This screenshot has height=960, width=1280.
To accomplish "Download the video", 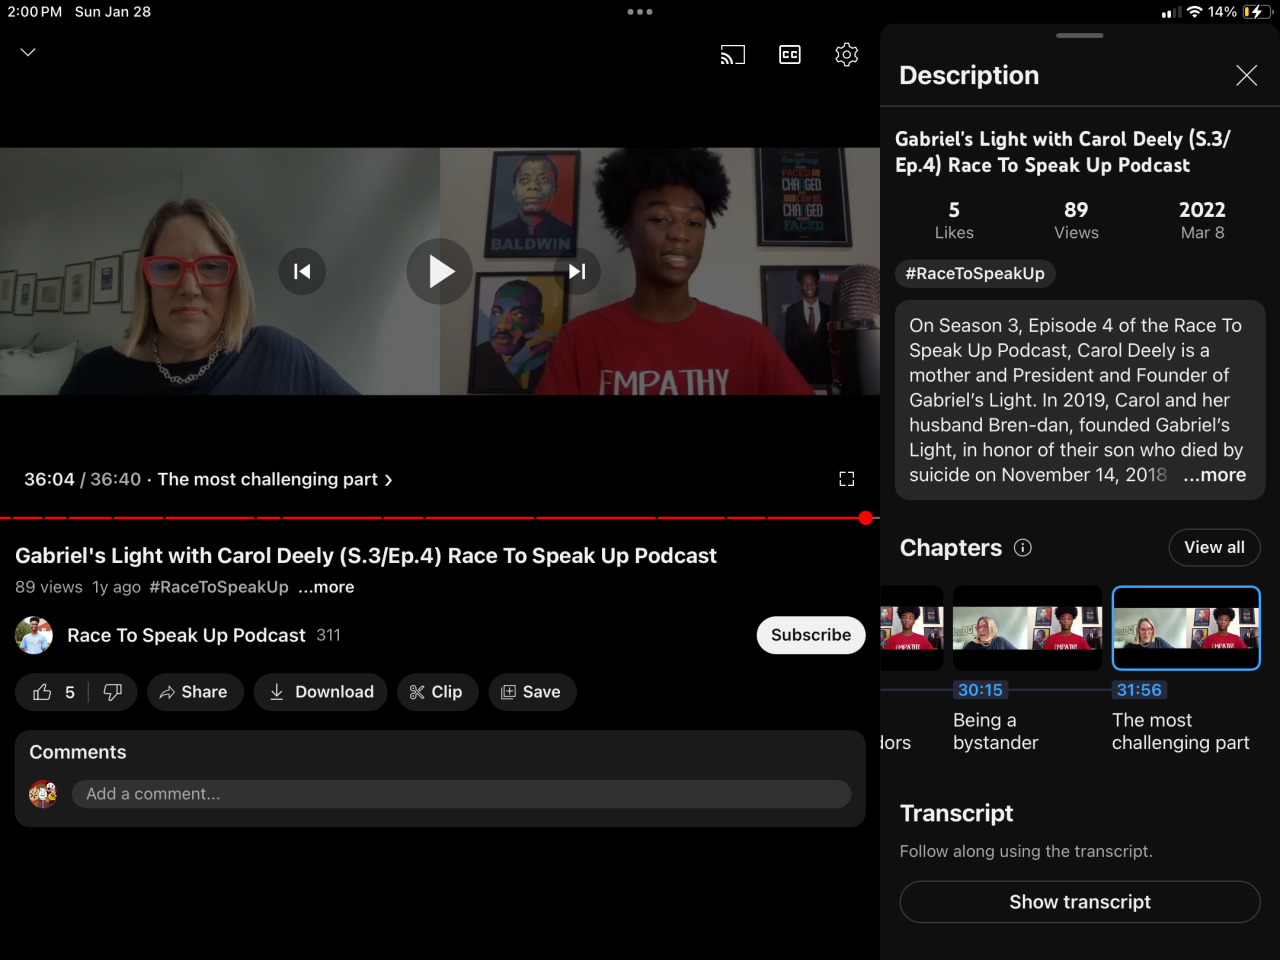I will [x=320, y=692].
